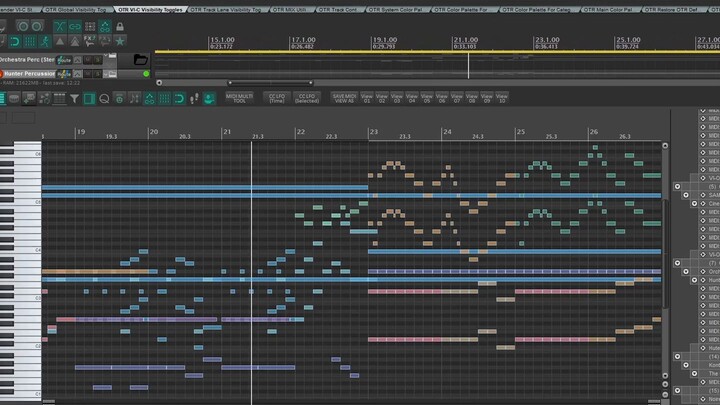Viewport: 720px width, 405px height.
Task: Toggle the teal loop icon in the MIDI toolbar
Action: pyautogui.click(x=179, y=98)
